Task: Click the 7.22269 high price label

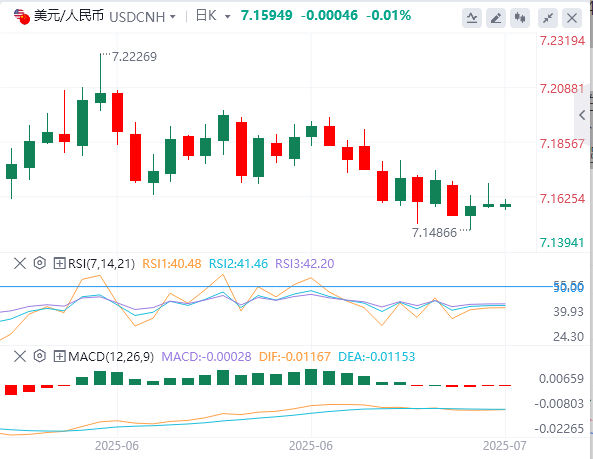Action: 134,57
